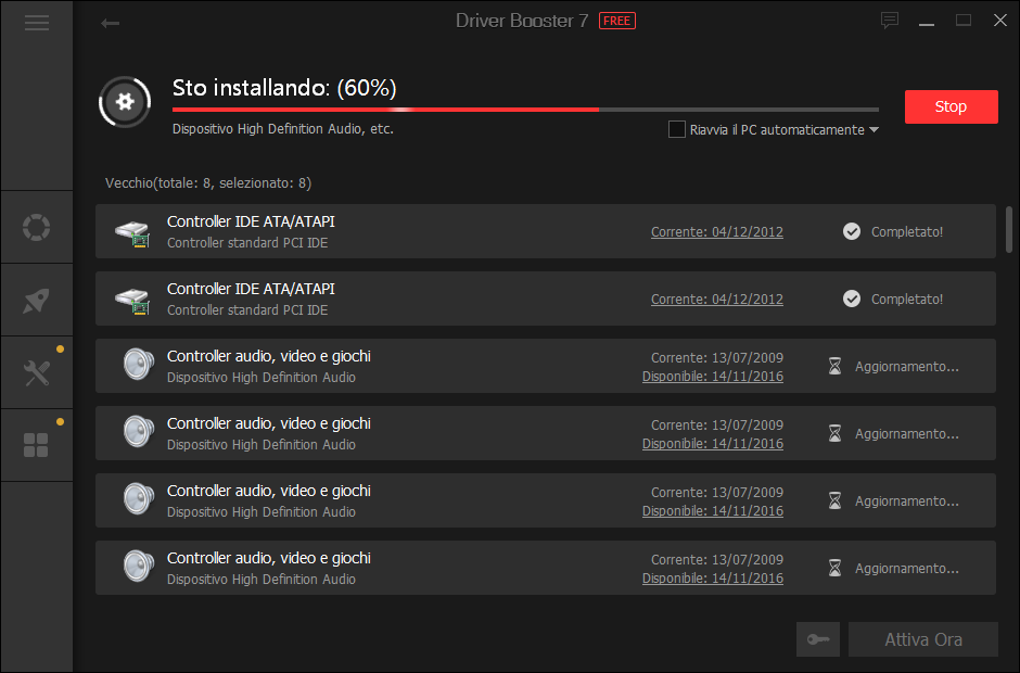
Task: Click first Corrente: 13/07/2009 date
Action: (717, 358)
